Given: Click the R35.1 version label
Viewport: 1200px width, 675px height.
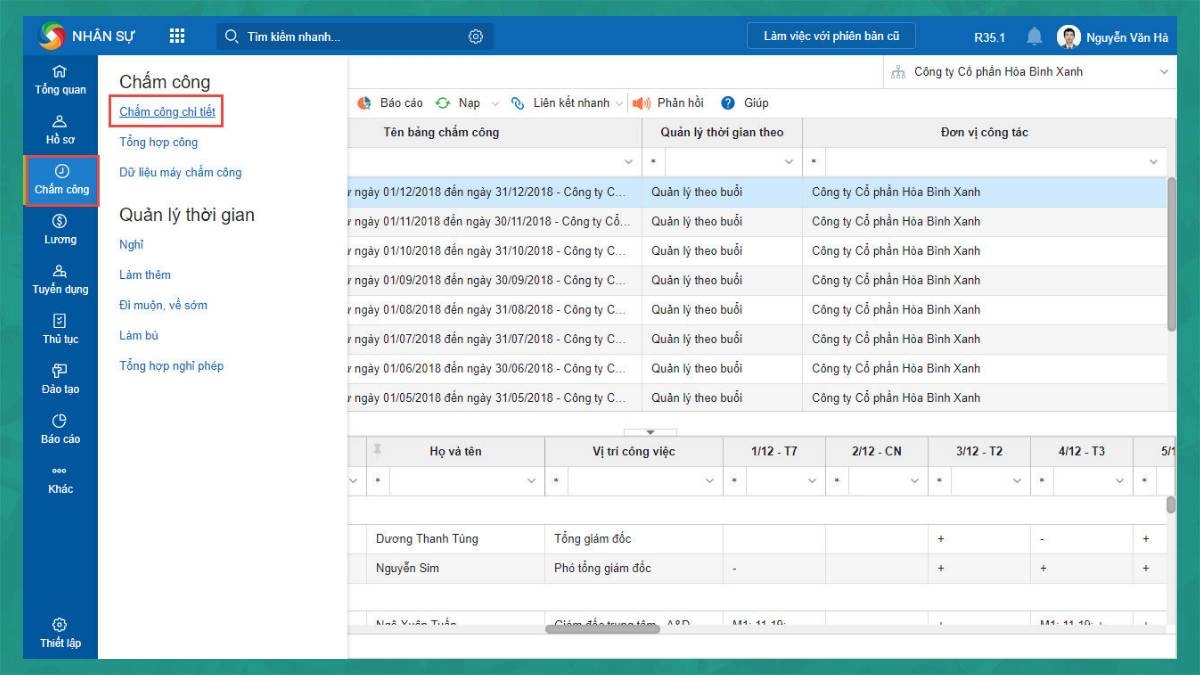Looking at the screenshot, I should (990, 37).
